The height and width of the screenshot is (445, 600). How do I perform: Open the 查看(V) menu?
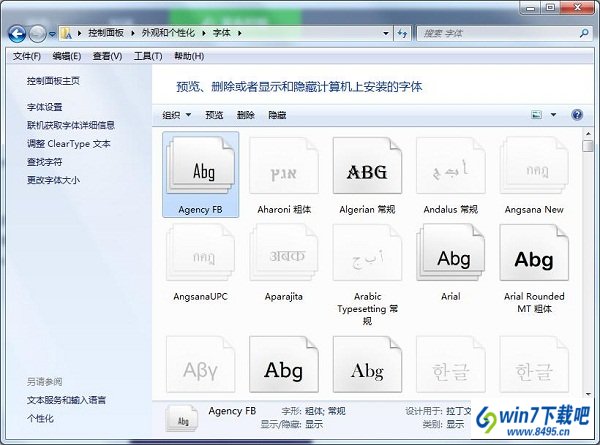click(108, 56)
